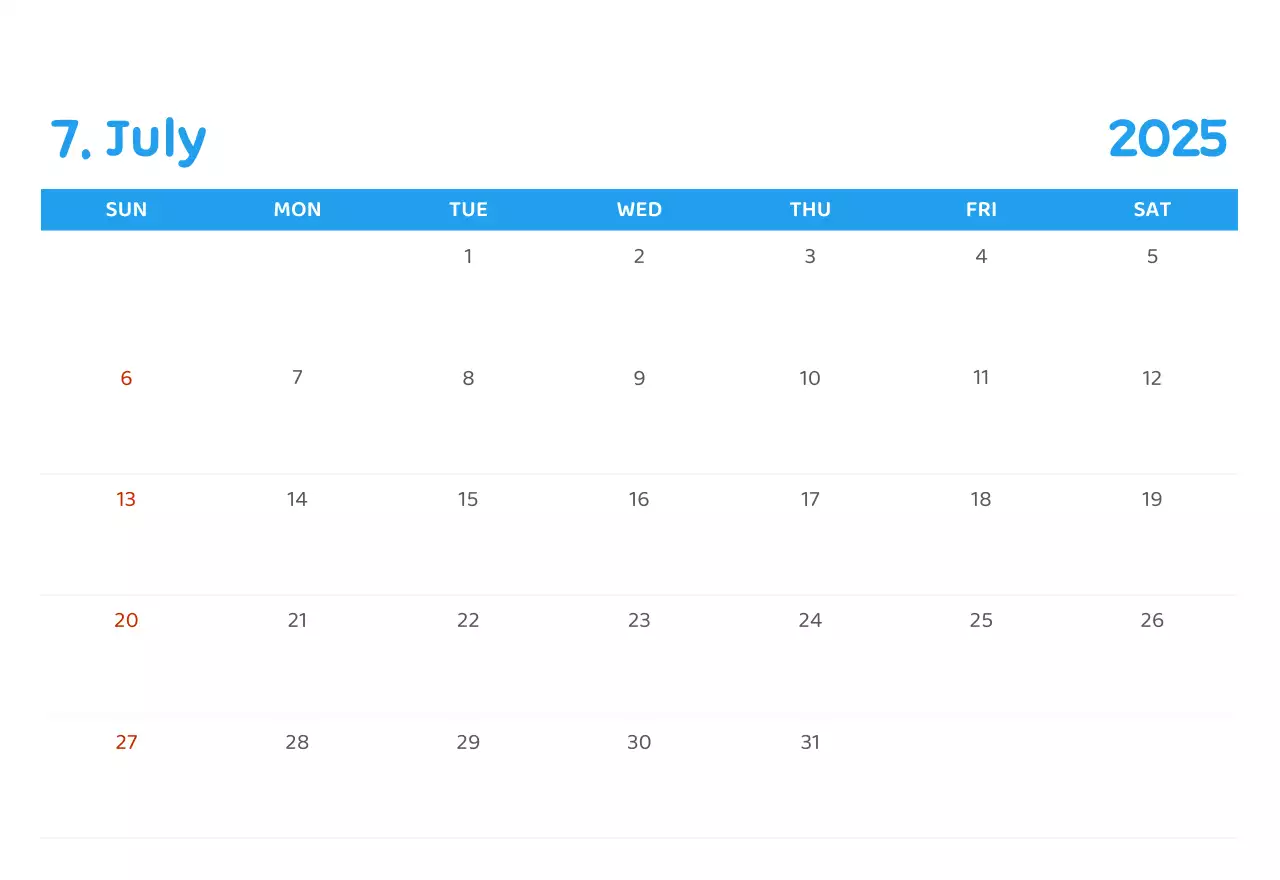Choose date 9 in Wednesday column
Viewport: 1280px width, 880px height.
coord(639,379)
